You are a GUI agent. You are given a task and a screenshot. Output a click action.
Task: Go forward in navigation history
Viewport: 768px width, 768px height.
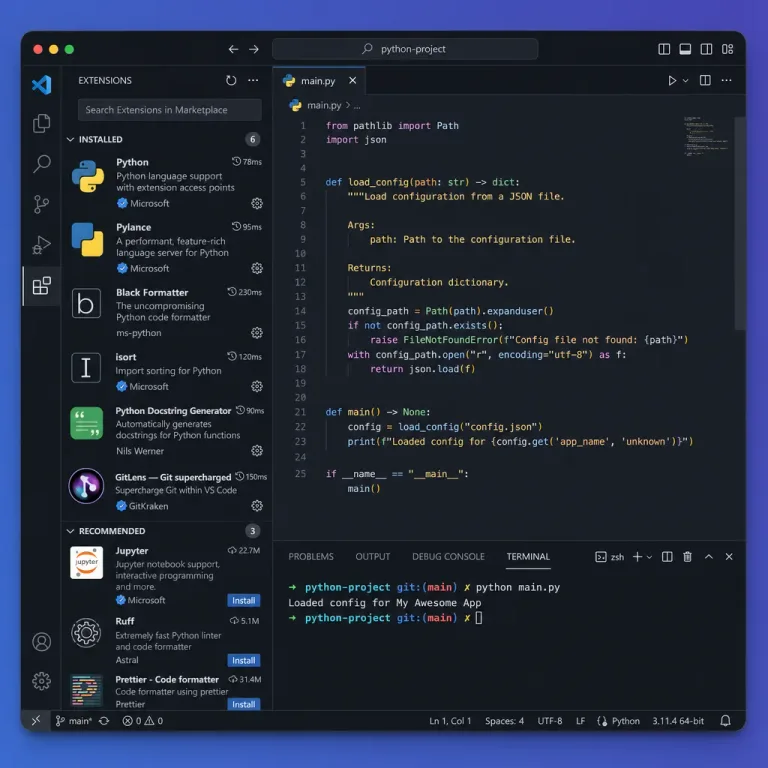click(254, 49)
